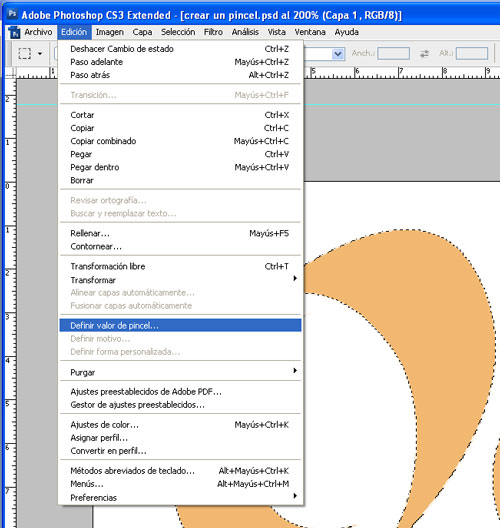The width and height of the screenshot is (500, 528).
Task: Select the rectangular marquee tool preset icon
Action: pyautogui.click(x=25, y=53)
